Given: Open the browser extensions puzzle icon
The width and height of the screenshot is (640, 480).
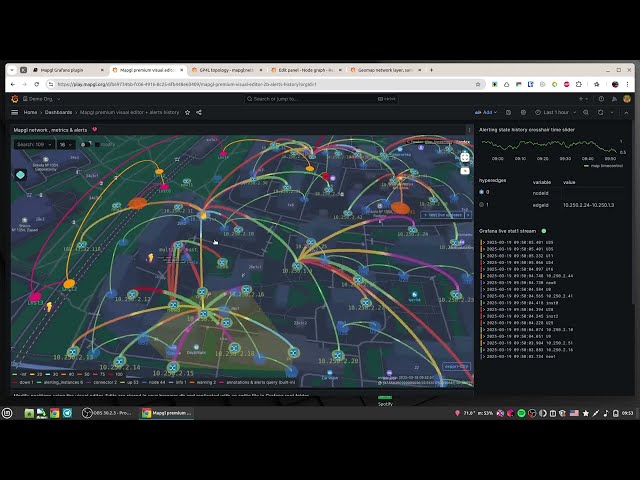Looking at the screenshot, I should coord(579,84).
